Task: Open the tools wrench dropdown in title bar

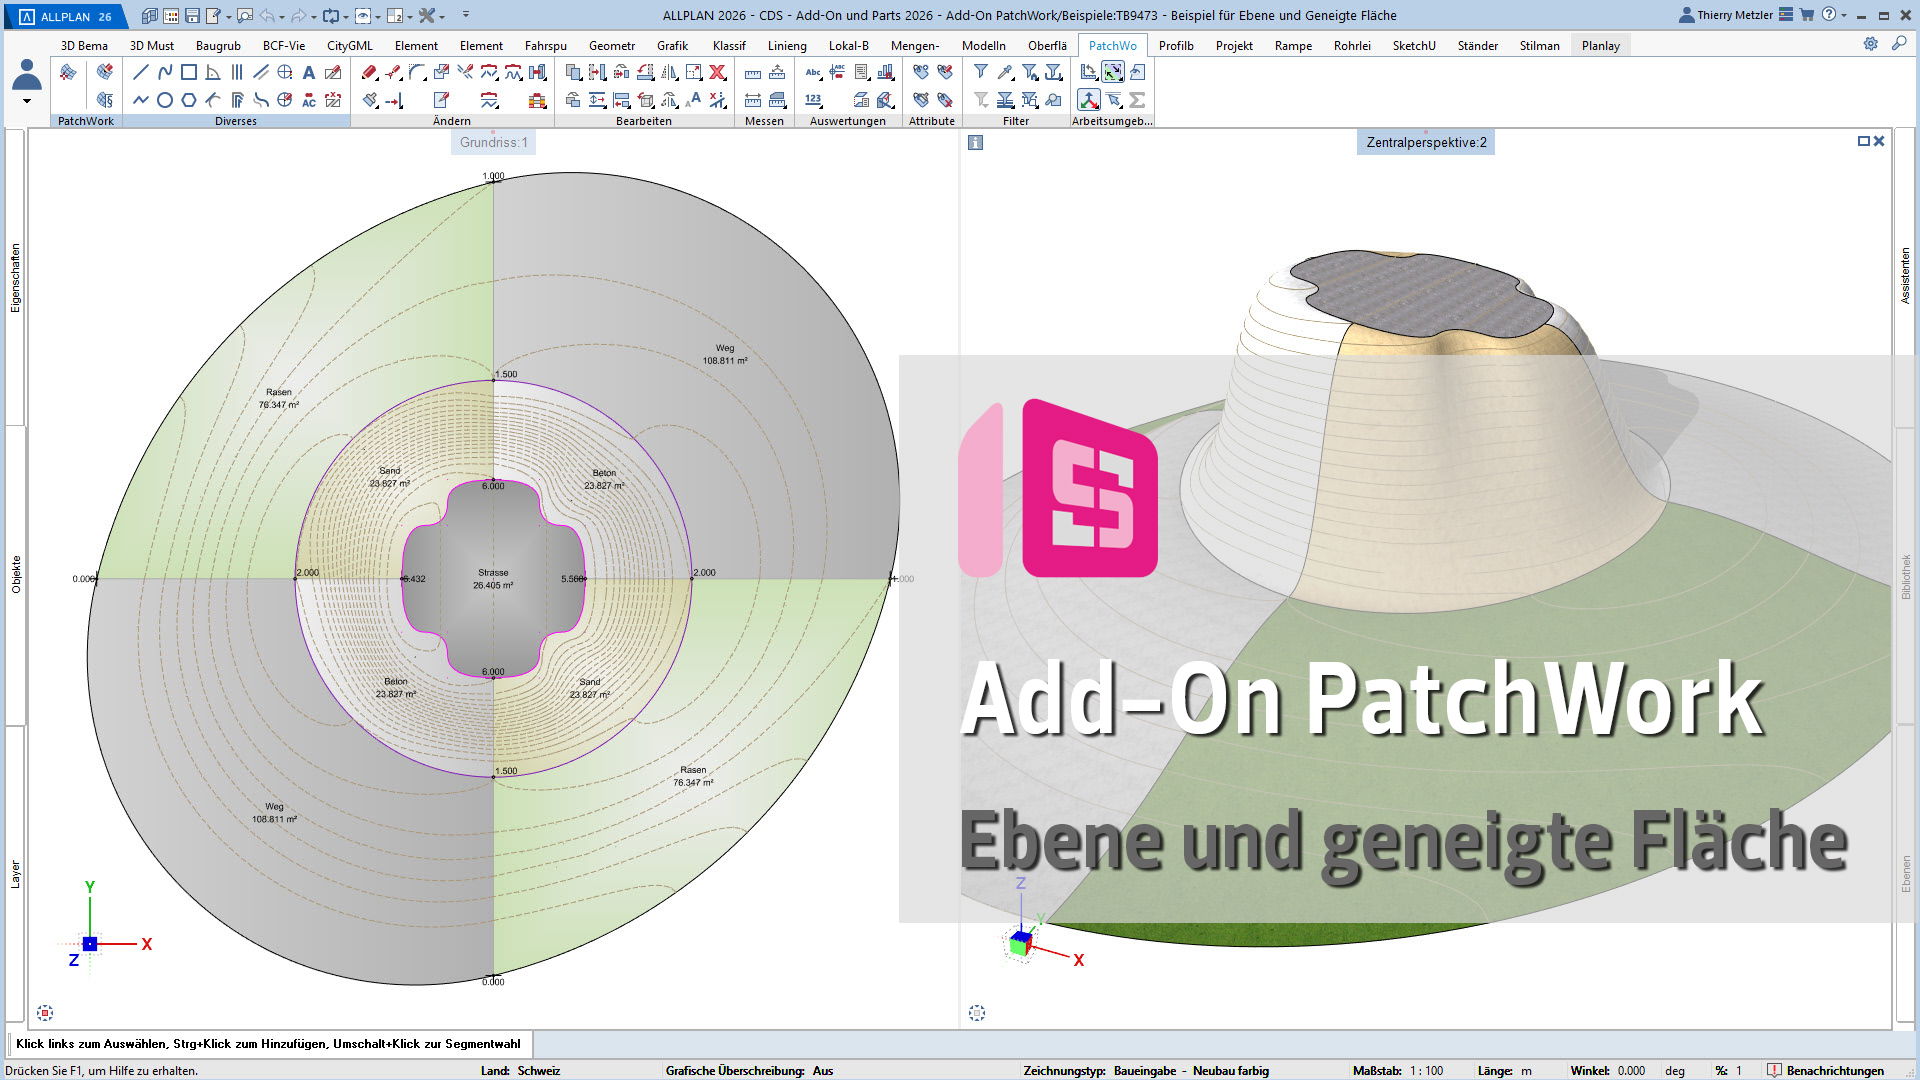Action: tap(443, 16)
